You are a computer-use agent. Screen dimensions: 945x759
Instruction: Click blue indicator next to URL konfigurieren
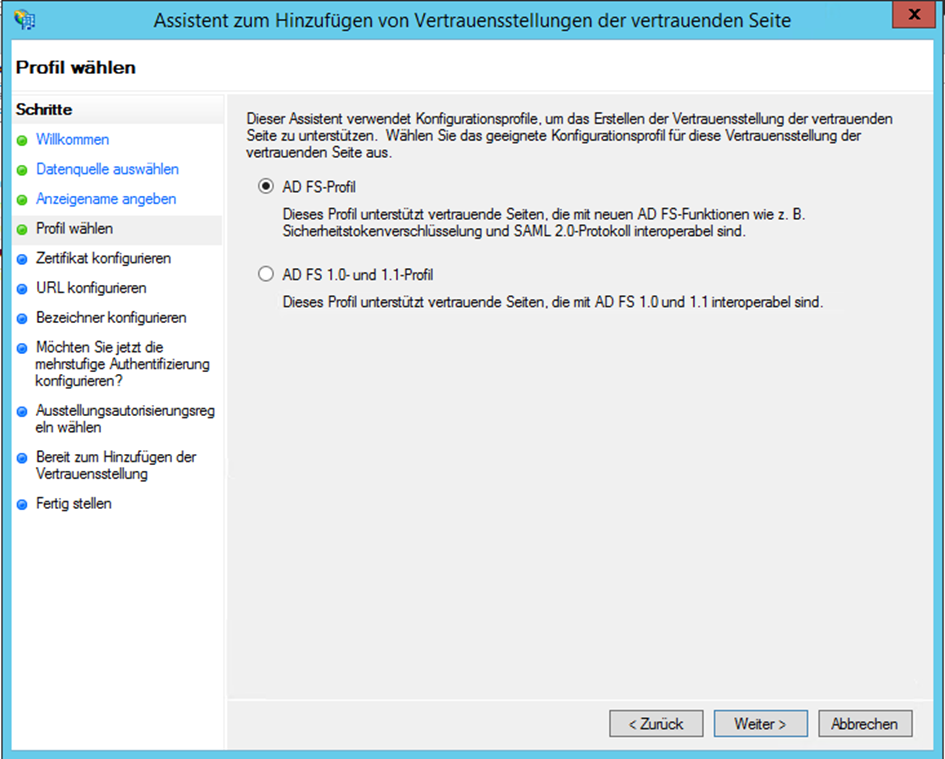pyautogui.click(x=26, y=286)
